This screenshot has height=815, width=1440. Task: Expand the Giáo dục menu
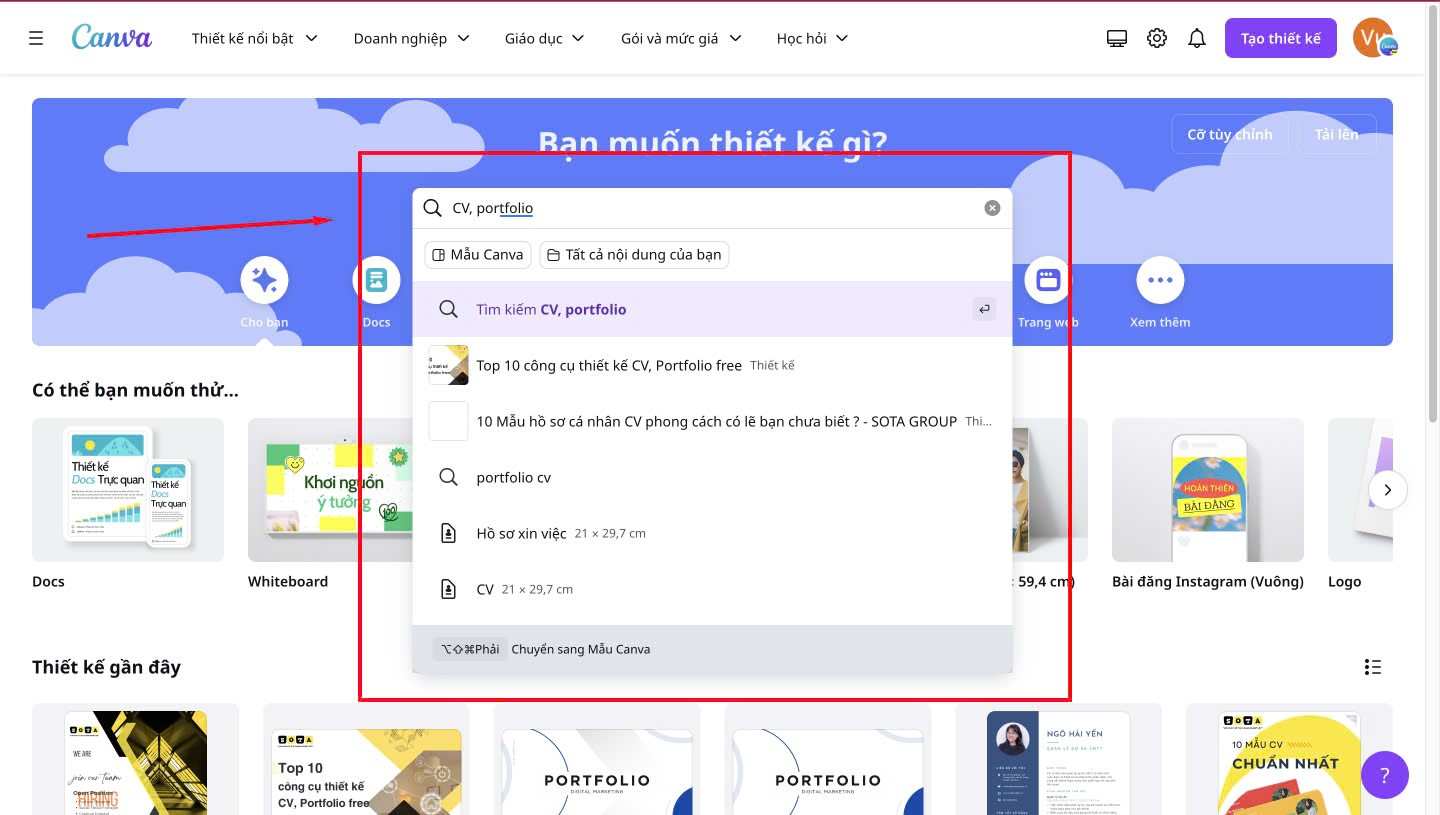tap(544, 38)
